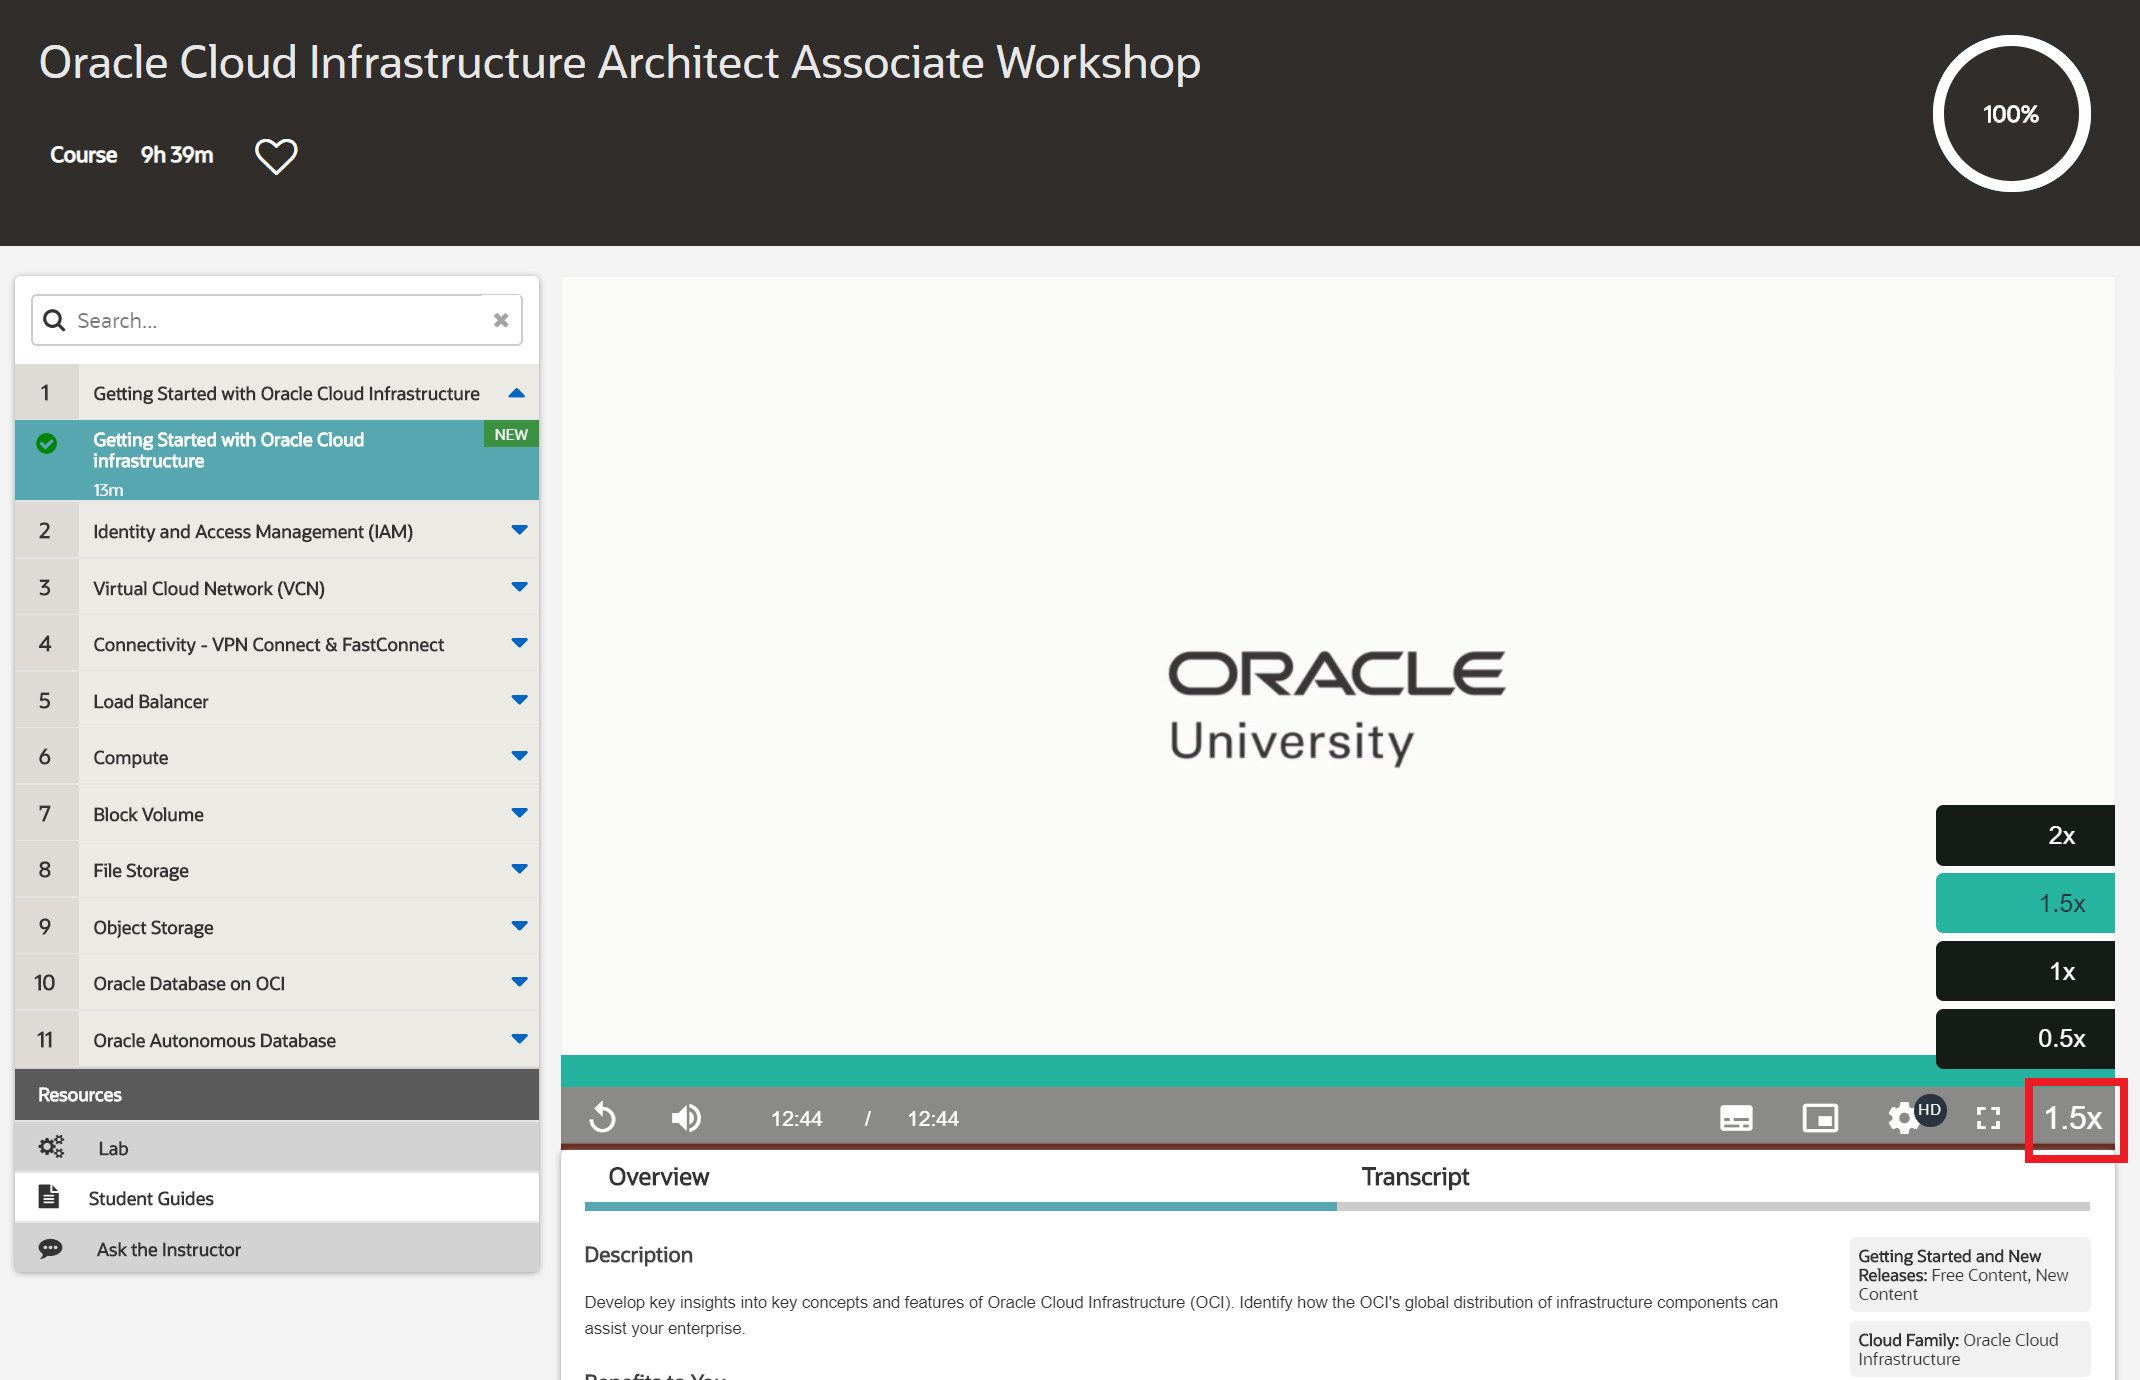Expand the Load Balancer section

pyautogui.click(x=519, y=701)
